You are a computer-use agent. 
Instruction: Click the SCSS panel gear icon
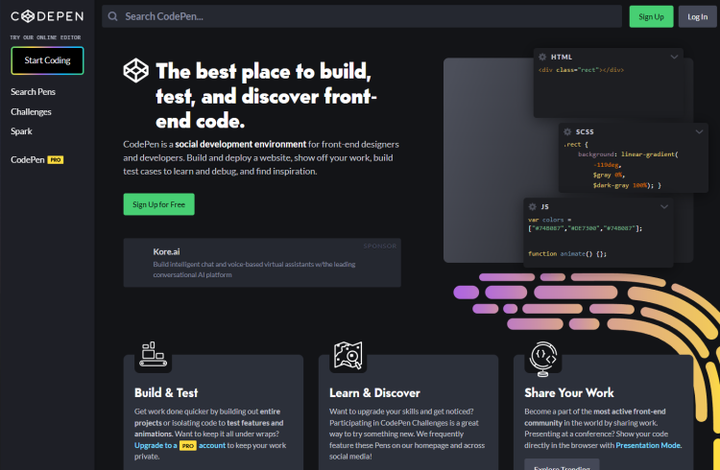(568, 132)
